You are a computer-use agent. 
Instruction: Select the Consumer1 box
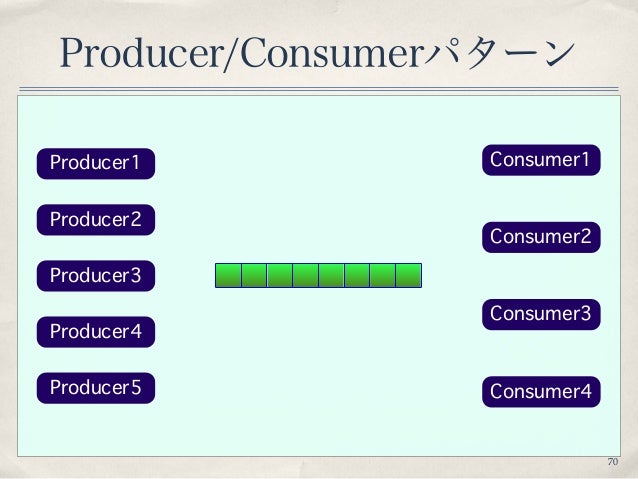pyautogui.click(x=541, y=160)
